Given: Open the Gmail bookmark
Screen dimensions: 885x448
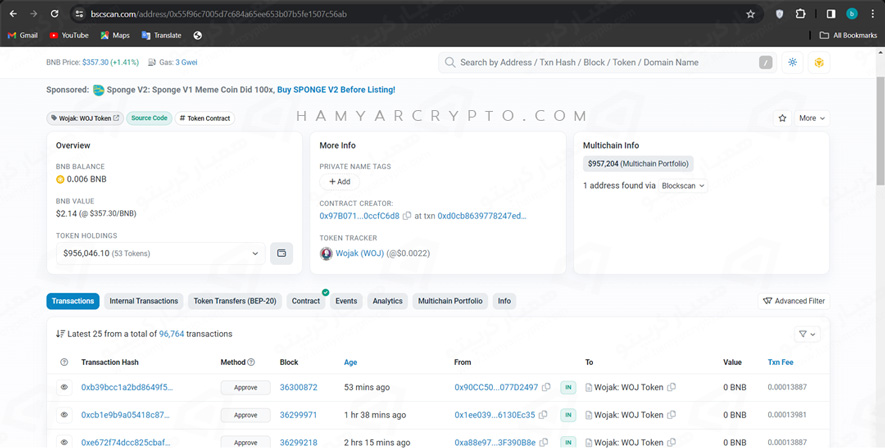Looking at the screenshot, I should (23, 35).
